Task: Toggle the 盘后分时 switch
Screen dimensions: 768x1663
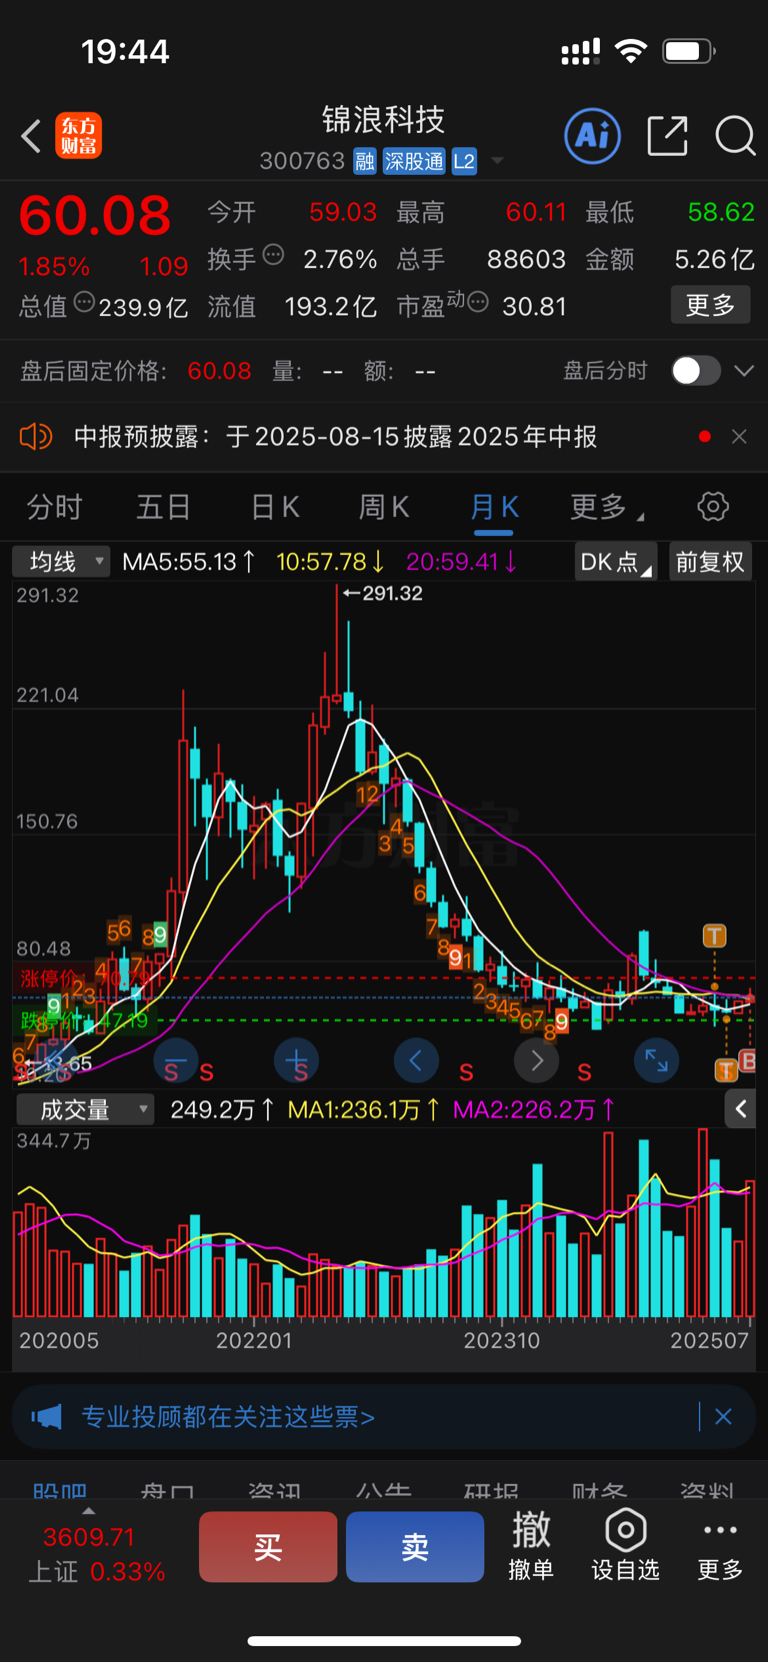Action: (x=695, y=371)
